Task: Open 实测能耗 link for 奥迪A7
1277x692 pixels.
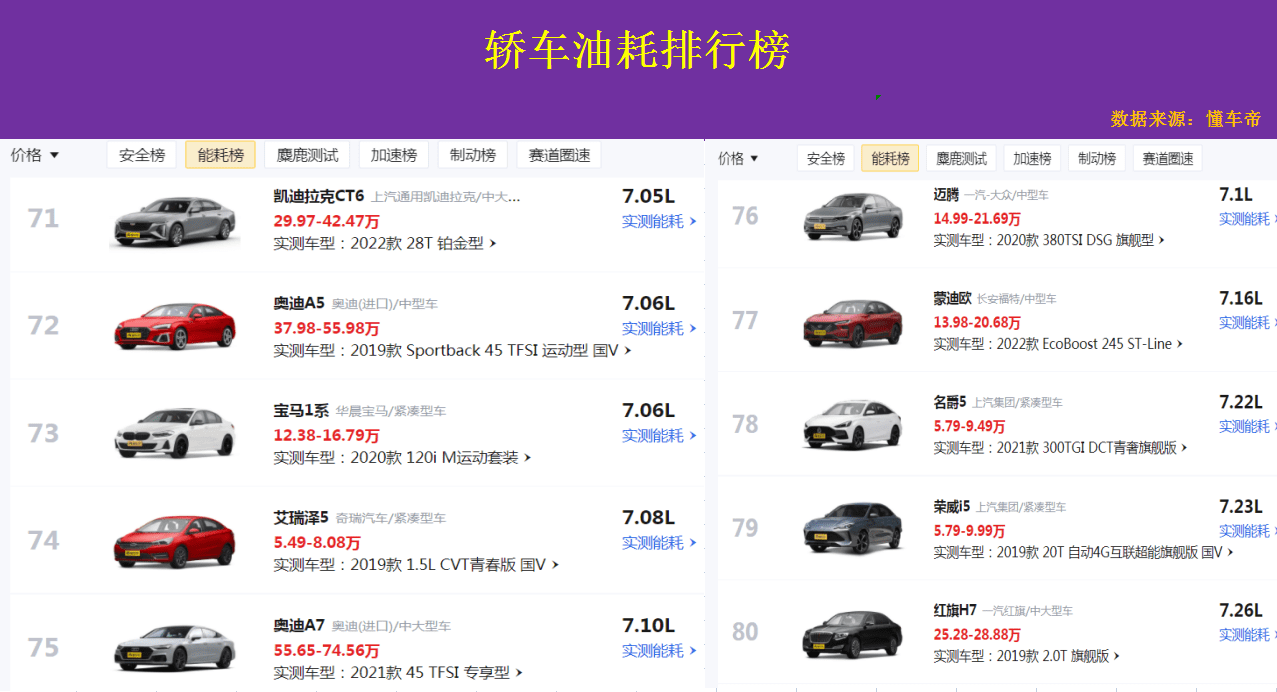Action: point(657,651)
